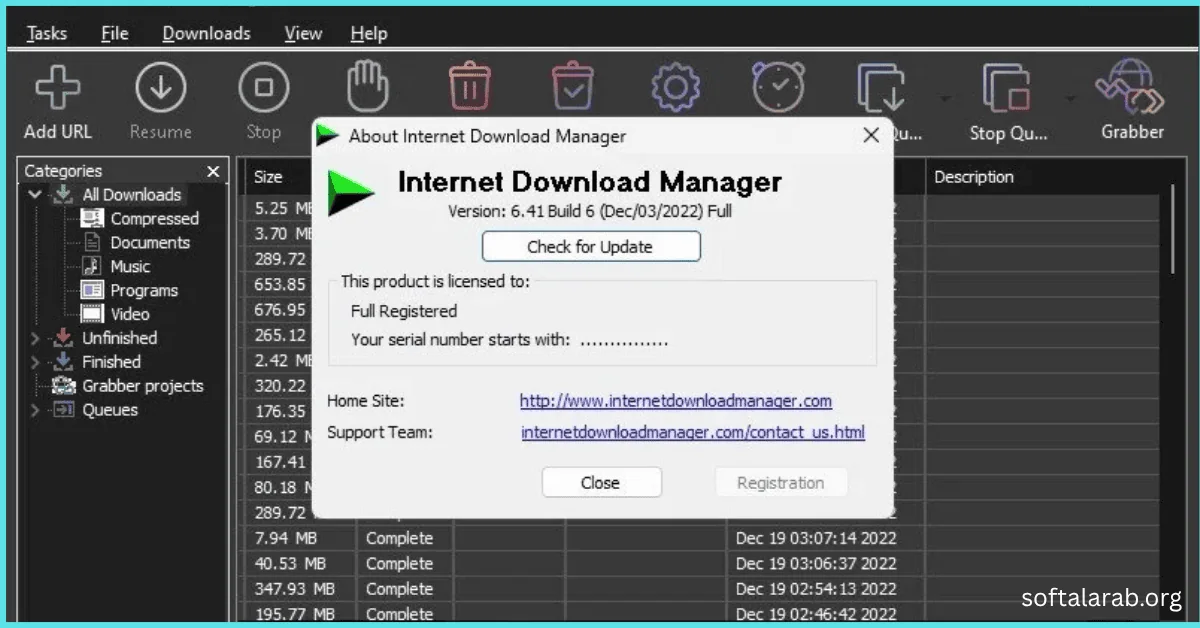
Task: Expand the Queues category node
Action: click(x=35, y=410)
